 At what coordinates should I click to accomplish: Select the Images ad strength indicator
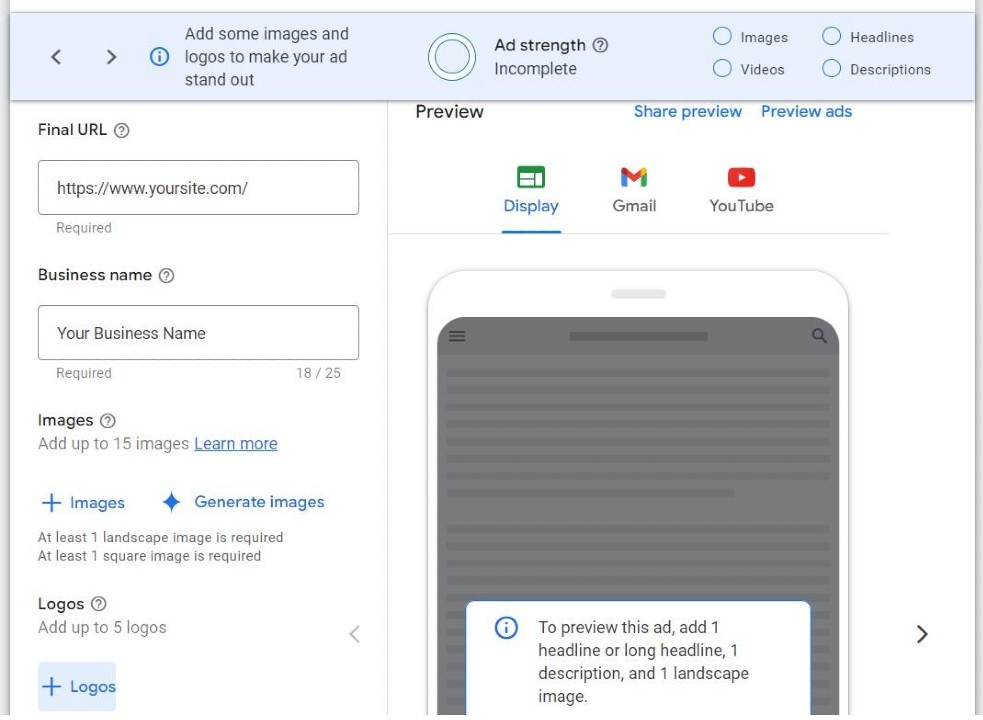722,37
